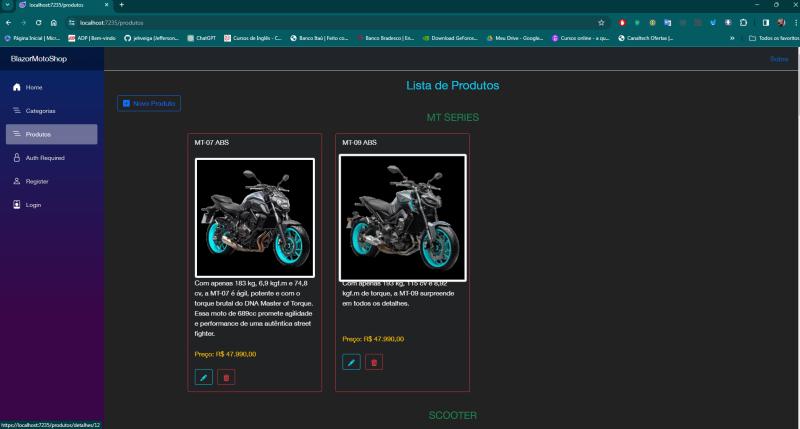This screenshot has width=800, height=429.
Task: Edit the MT-07 ABS product (pencil icon)
Action: (x=204, y=377)
